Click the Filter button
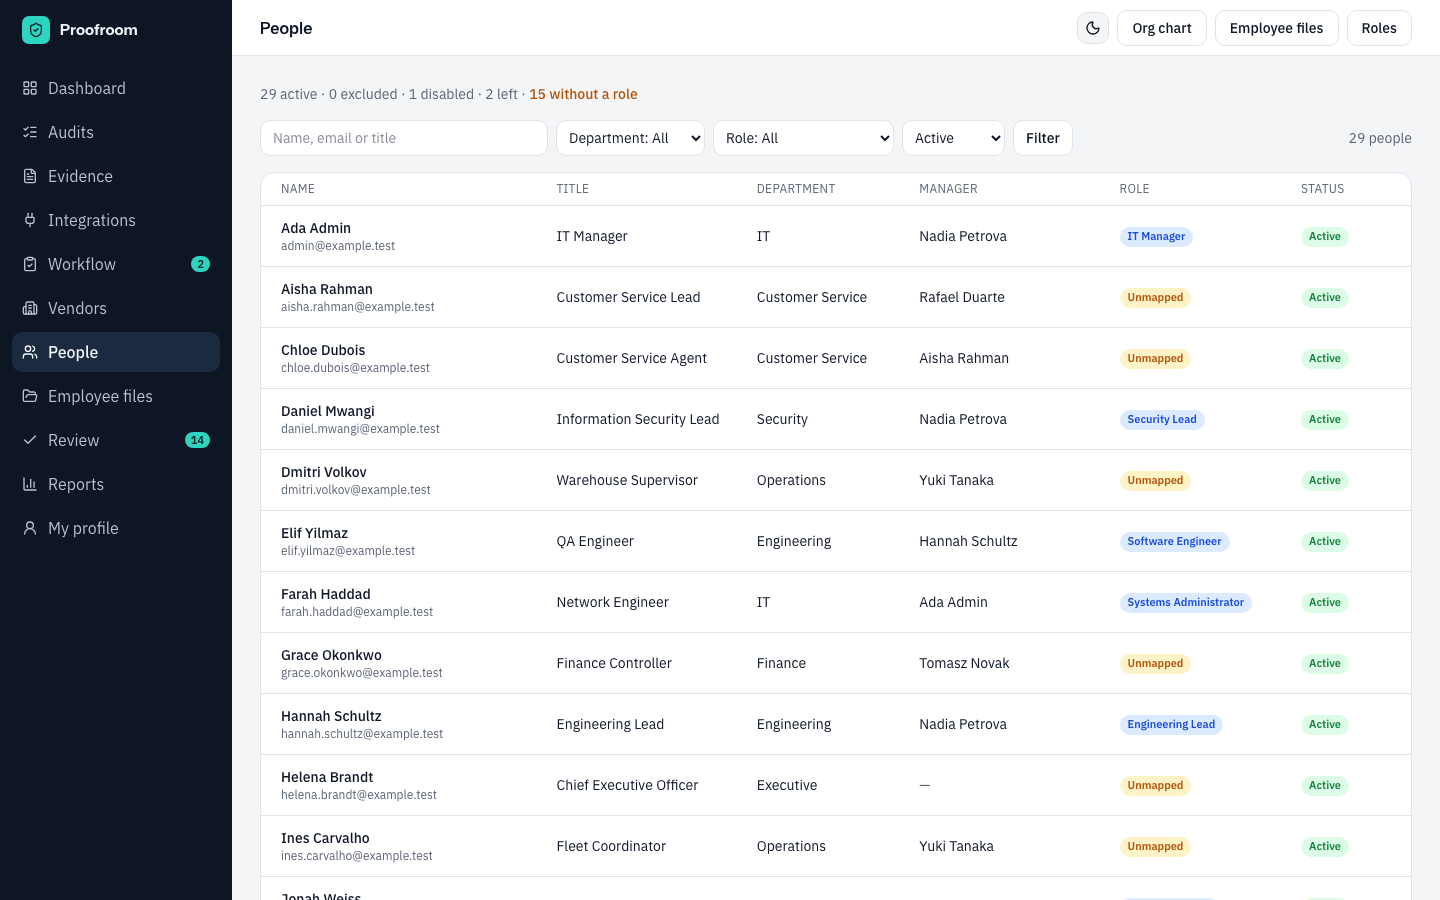The width and height of the screenshot is (1440, 900). click(x=1043, y=138)
